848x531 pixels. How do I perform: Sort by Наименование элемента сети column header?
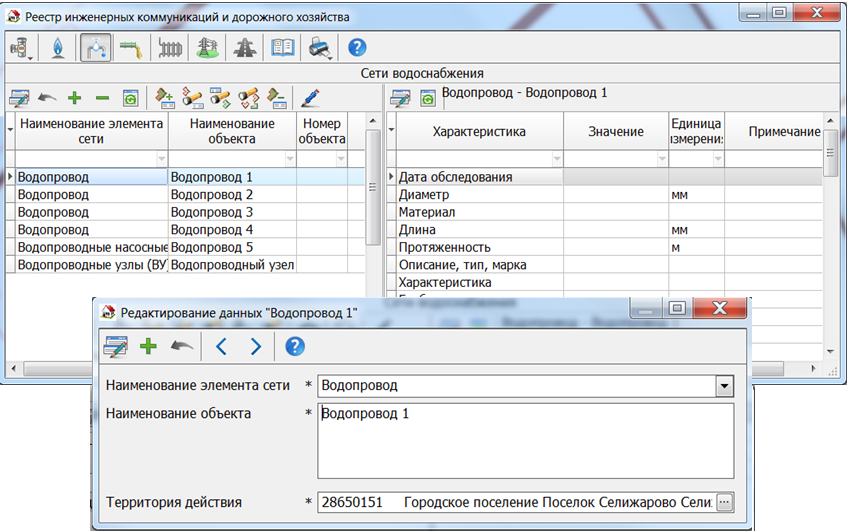click(91, 131)
